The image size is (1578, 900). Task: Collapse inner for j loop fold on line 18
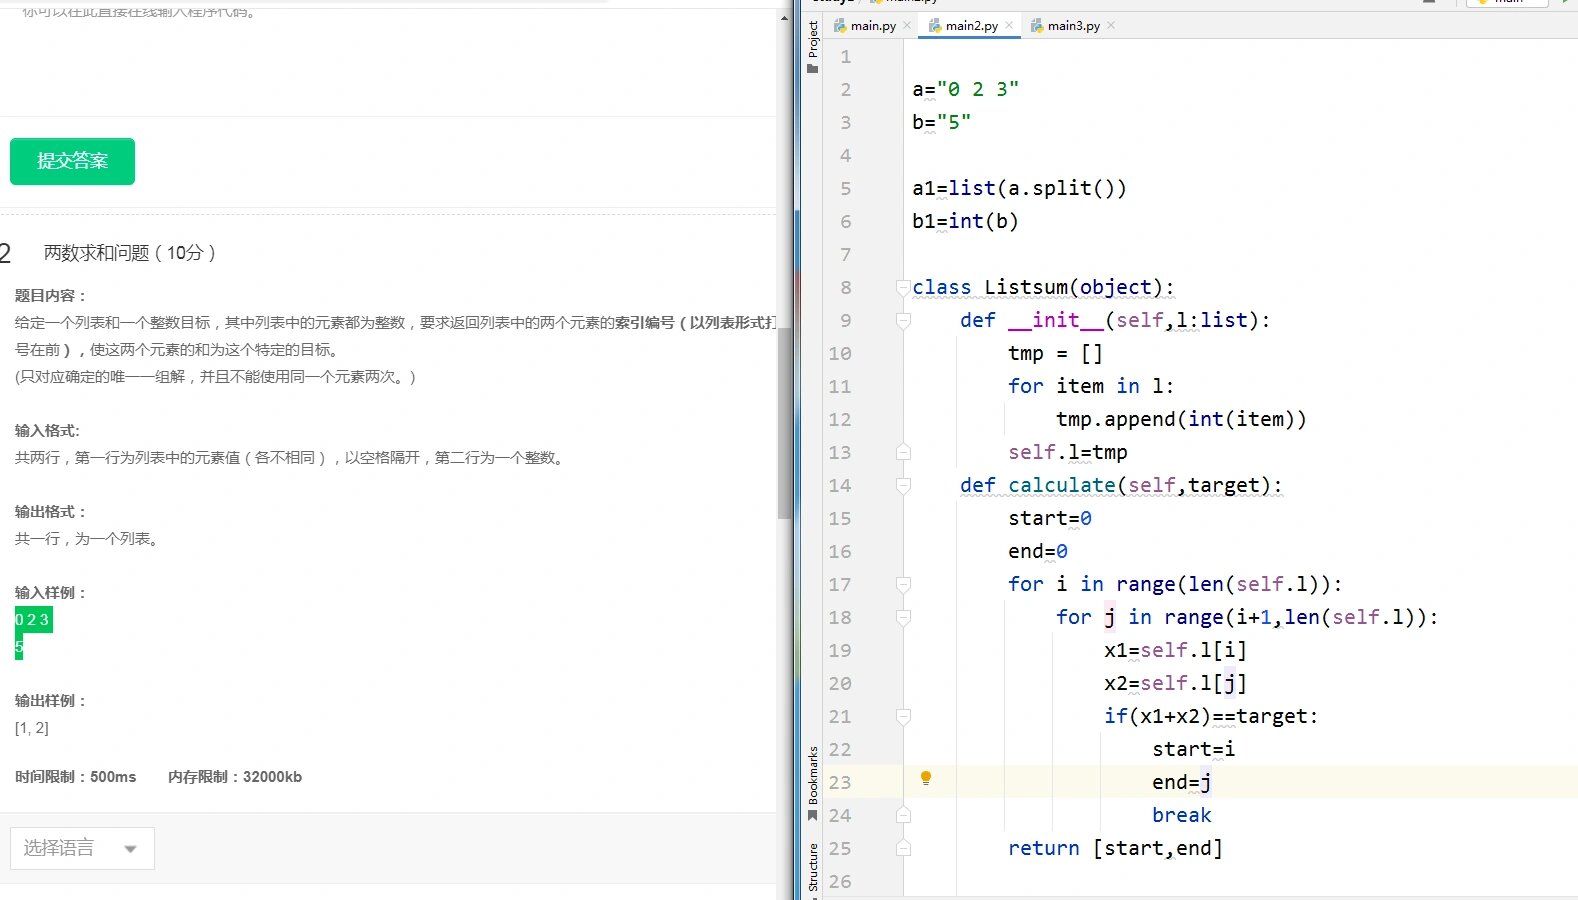(903, 617)
